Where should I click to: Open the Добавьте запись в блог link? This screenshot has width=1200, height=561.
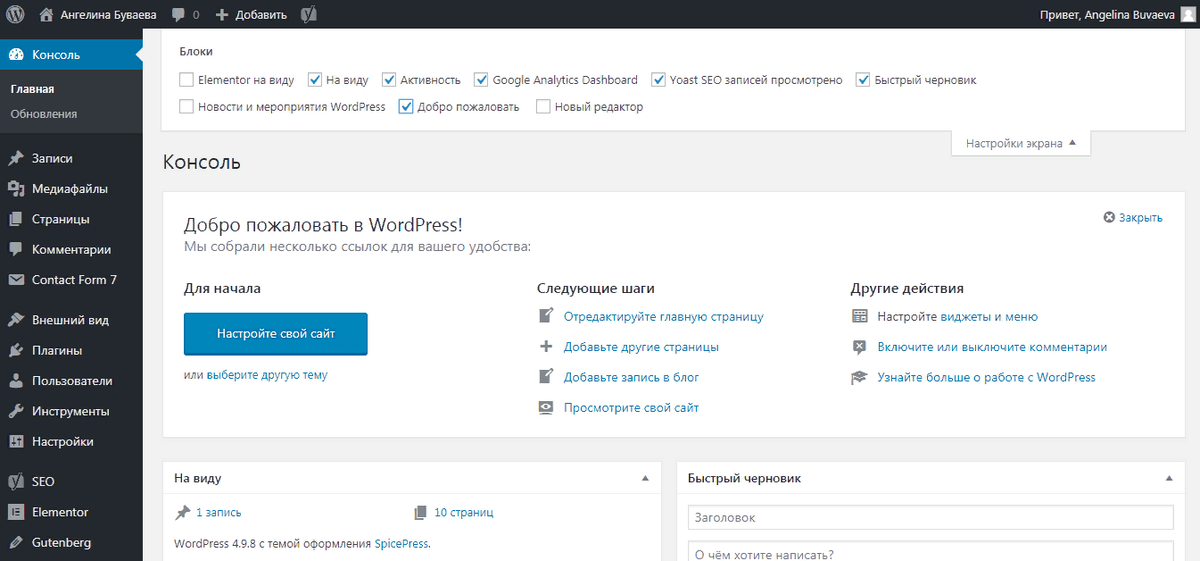click(631, 377)
